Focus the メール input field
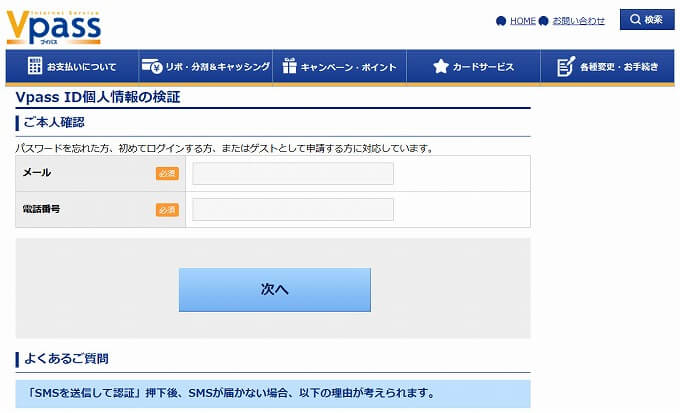The image size is (680, 413). pyautogui.click(x=293, y=174)
